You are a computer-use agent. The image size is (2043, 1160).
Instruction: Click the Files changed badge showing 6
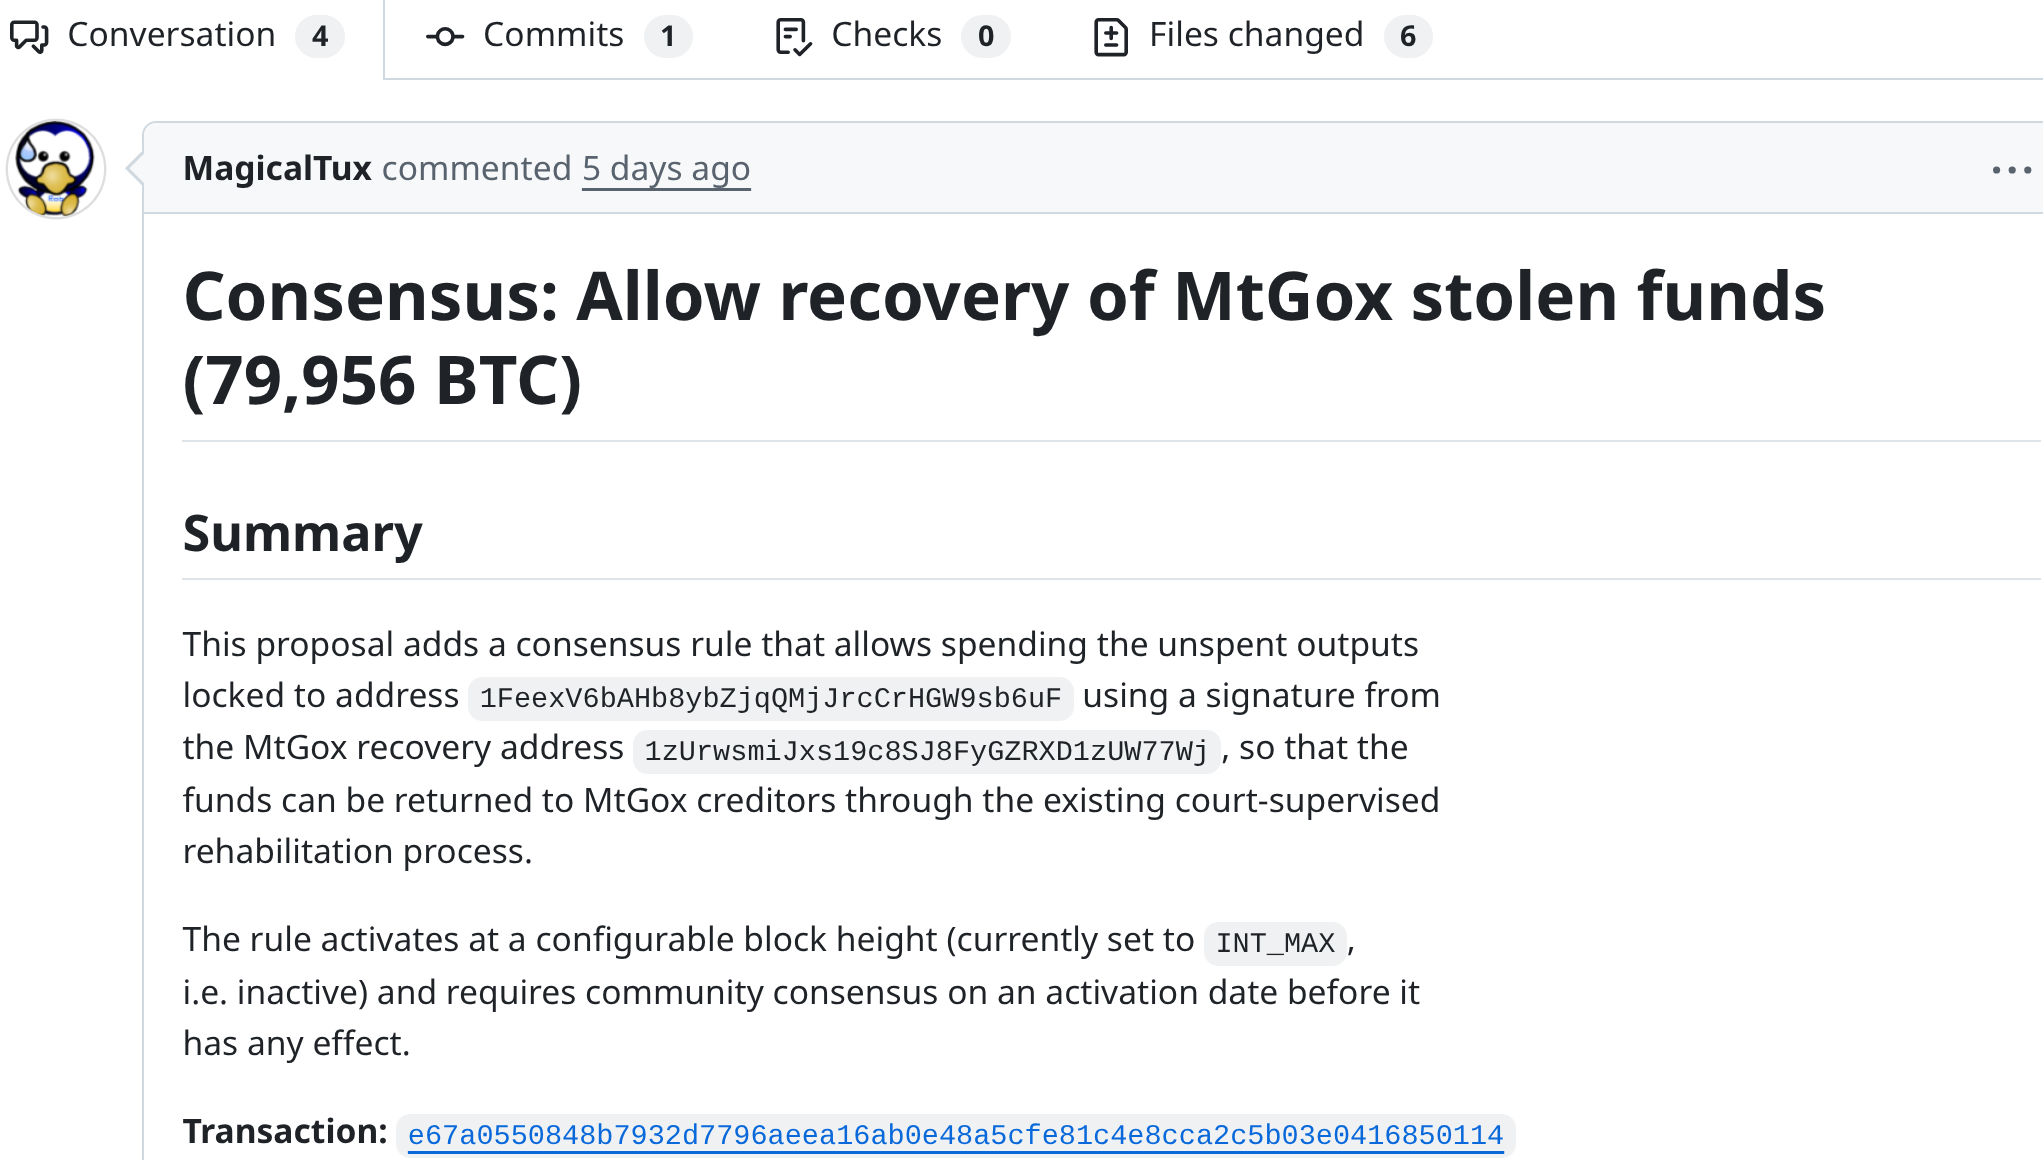pyautogui.click(x=1408, y=37)
